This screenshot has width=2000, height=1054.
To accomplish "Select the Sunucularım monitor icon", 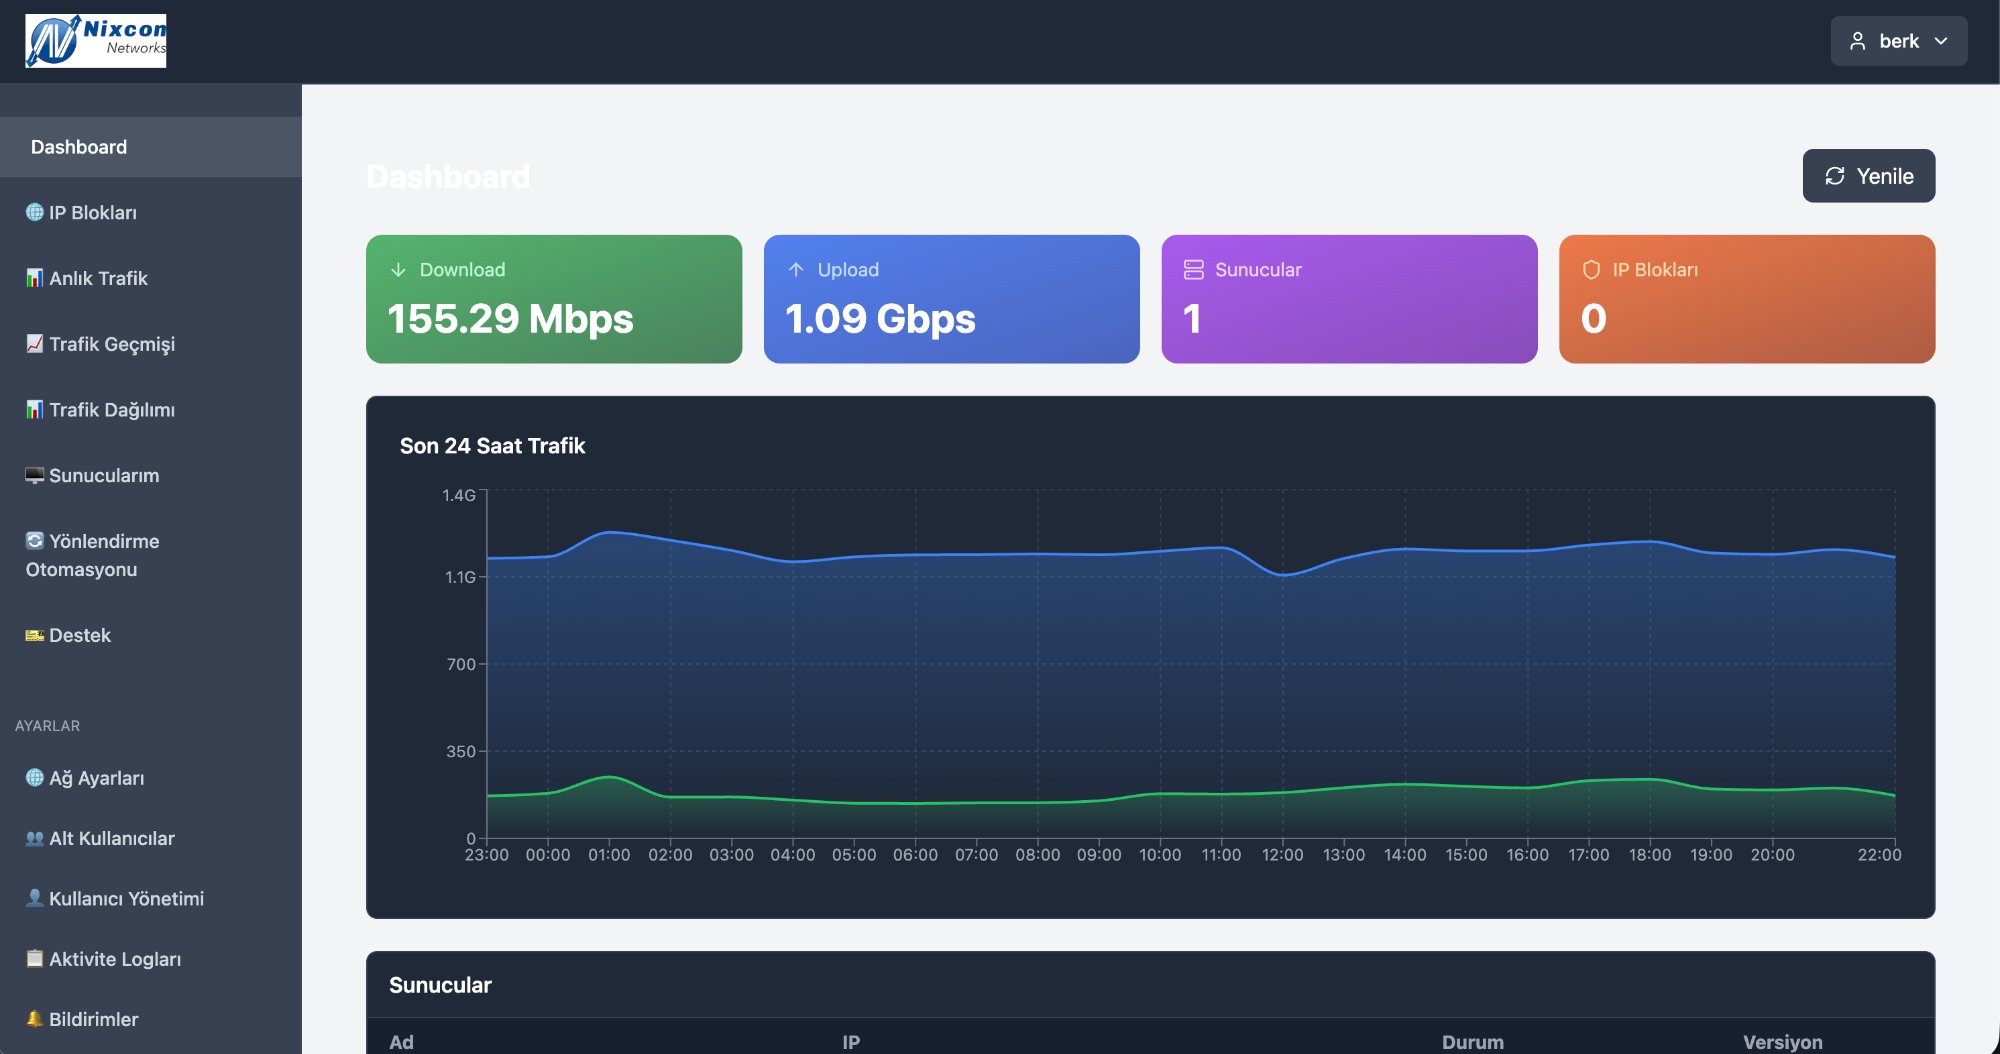I will pos(34,475).
